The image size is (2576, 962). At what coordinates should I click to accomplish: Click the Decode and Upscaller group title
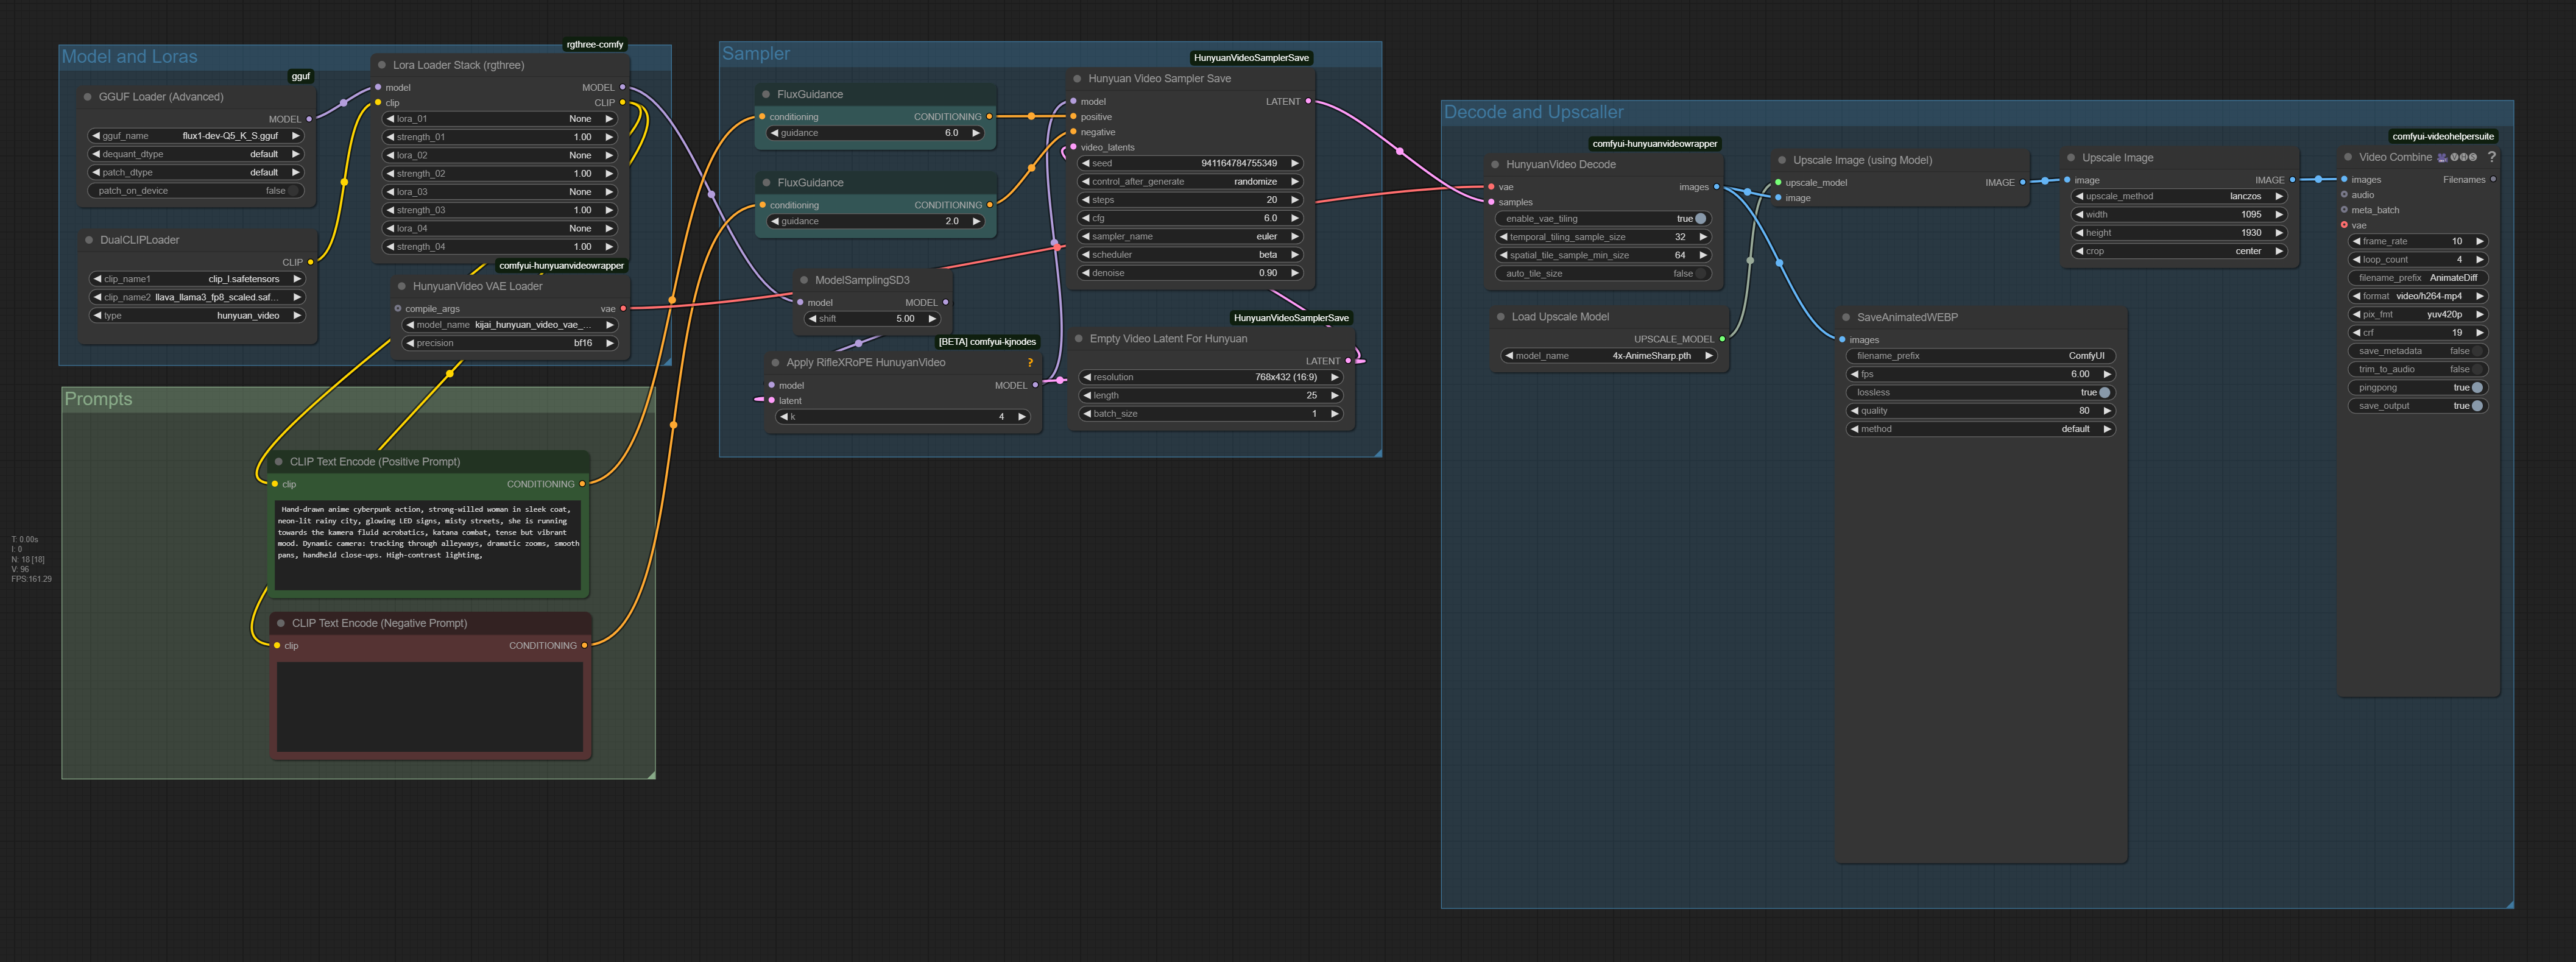click(1533, 113)
